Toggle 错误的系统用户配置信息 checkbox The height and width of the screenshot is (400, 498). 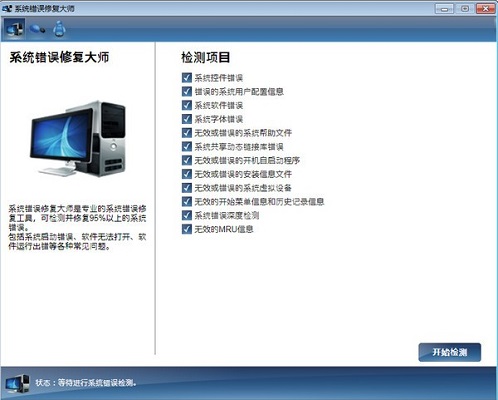coord(187,91)
